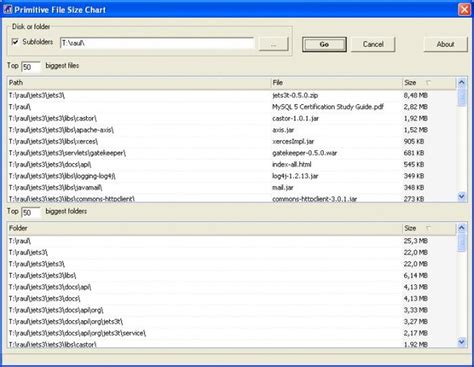
Task: Click folders list scrollbar down arrow
Action: tap(462, 342)
